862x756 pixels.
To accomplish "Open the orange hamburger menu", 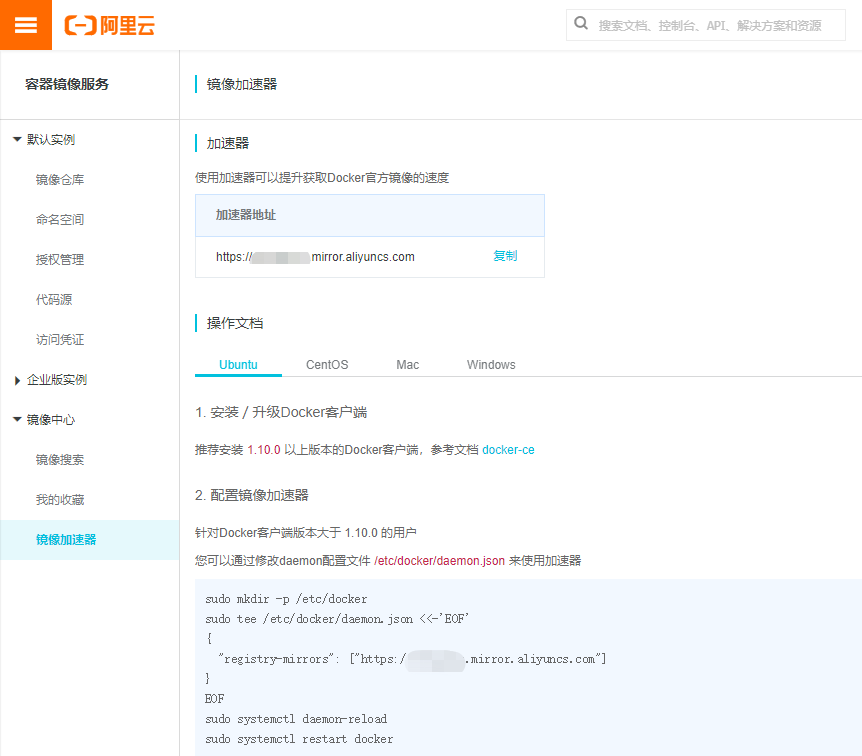I will pos(26,25).
